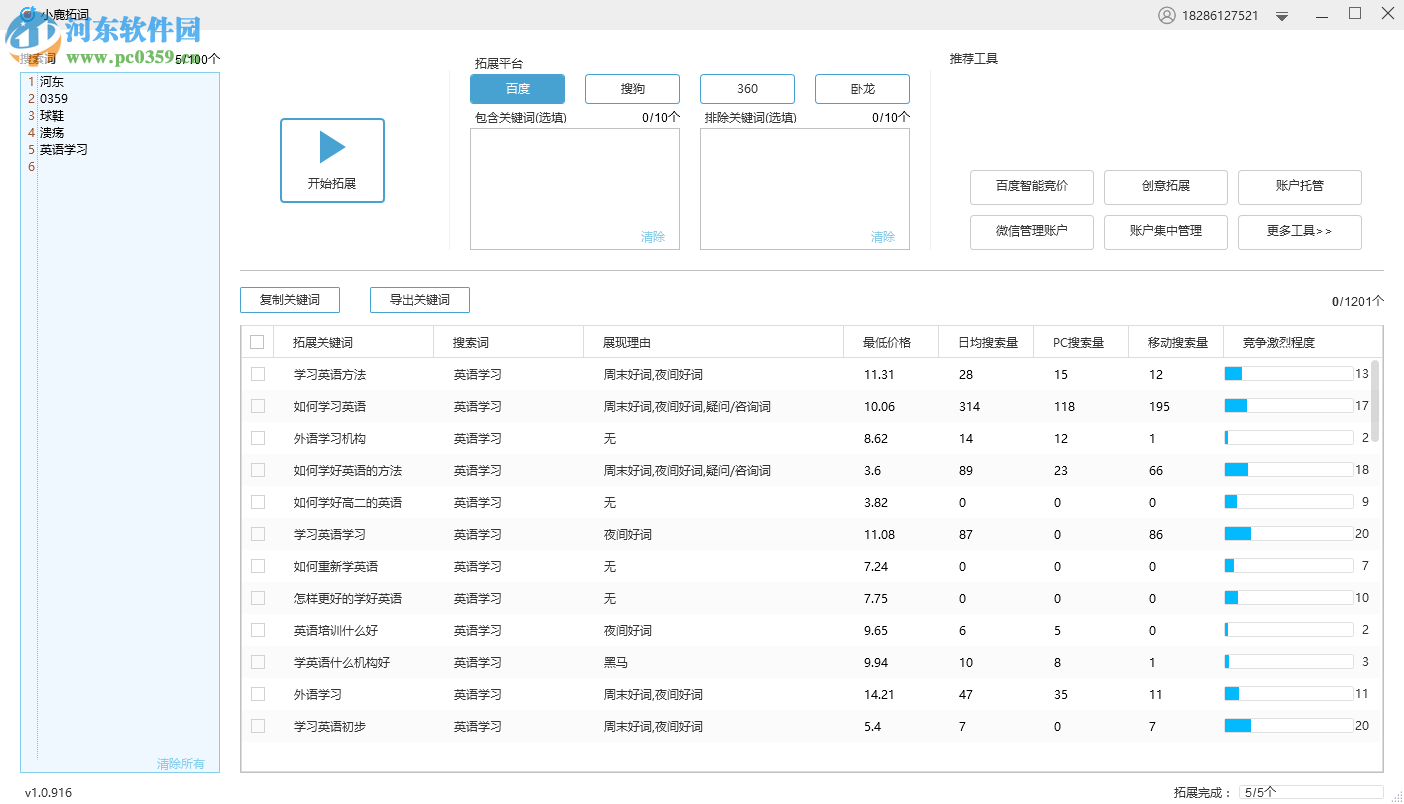Check the checkbox for 学习英语方法 row
The height and width of the screenshot is (804, 1404).
pyautogui.click(x=257, y=374)
